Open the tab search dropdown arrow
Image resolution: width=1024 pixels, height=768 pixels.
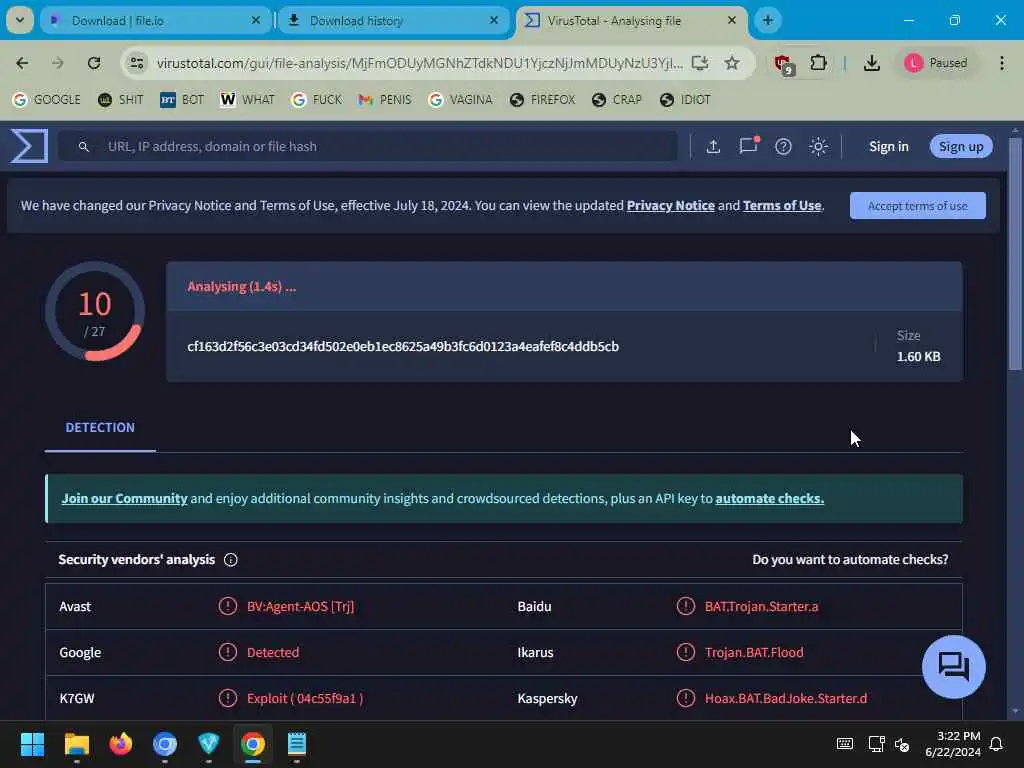tap(20, 20)
